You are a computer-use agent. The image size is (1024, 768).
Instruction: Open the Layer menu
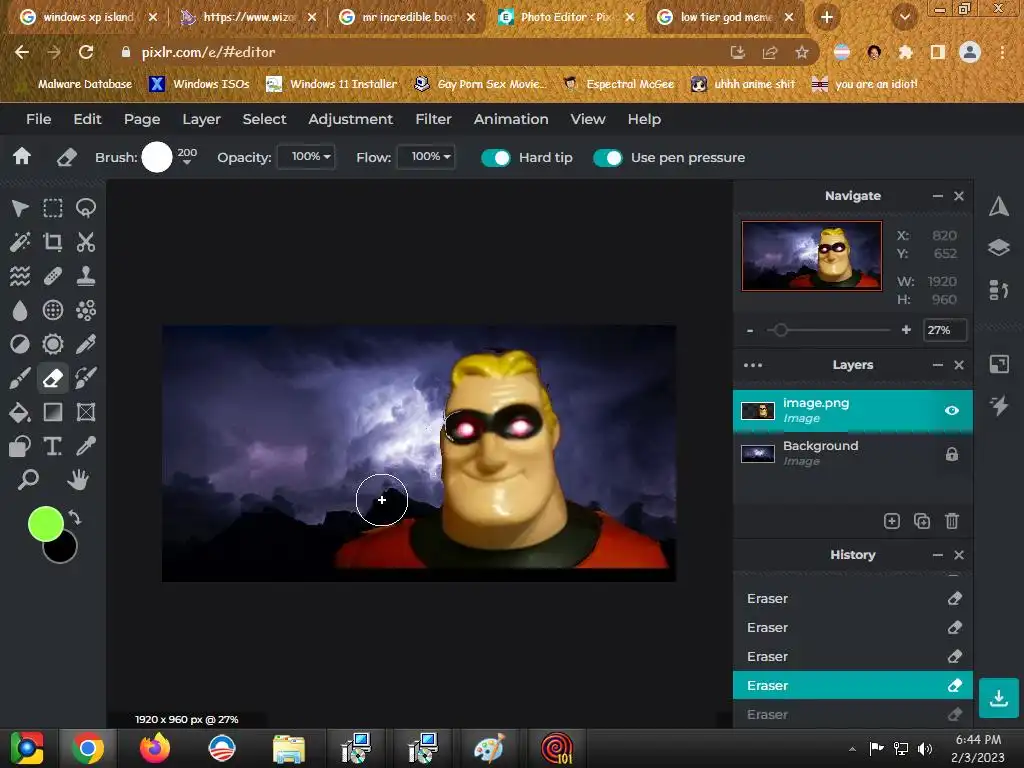201,119
